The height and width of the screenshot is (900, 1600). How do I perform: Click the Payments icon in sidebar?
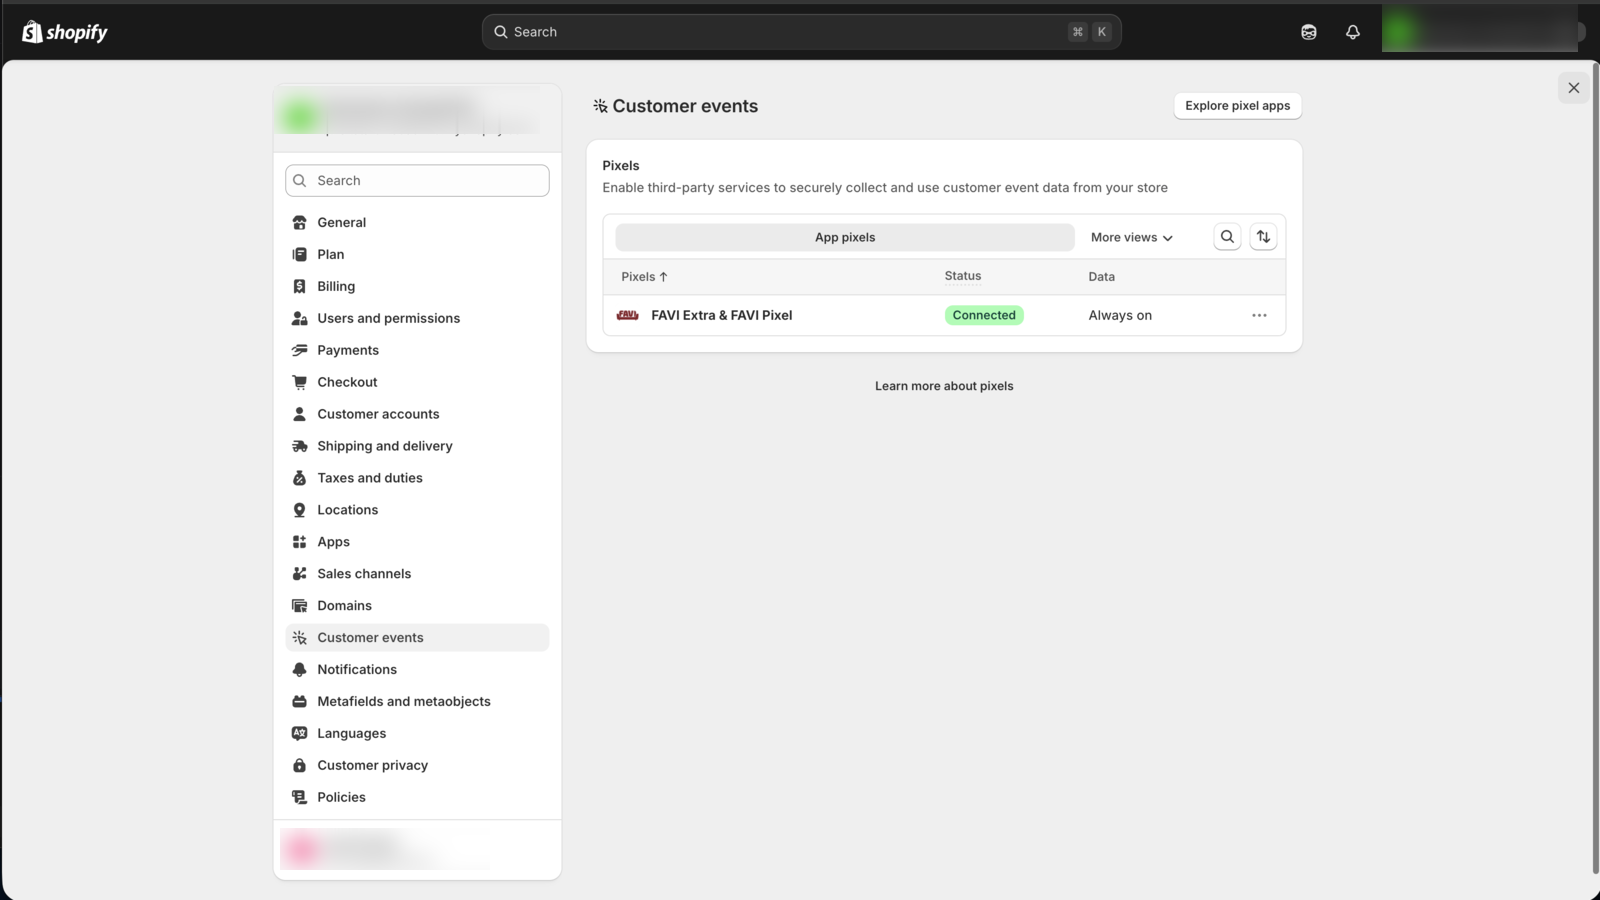[x=299, y=350]
